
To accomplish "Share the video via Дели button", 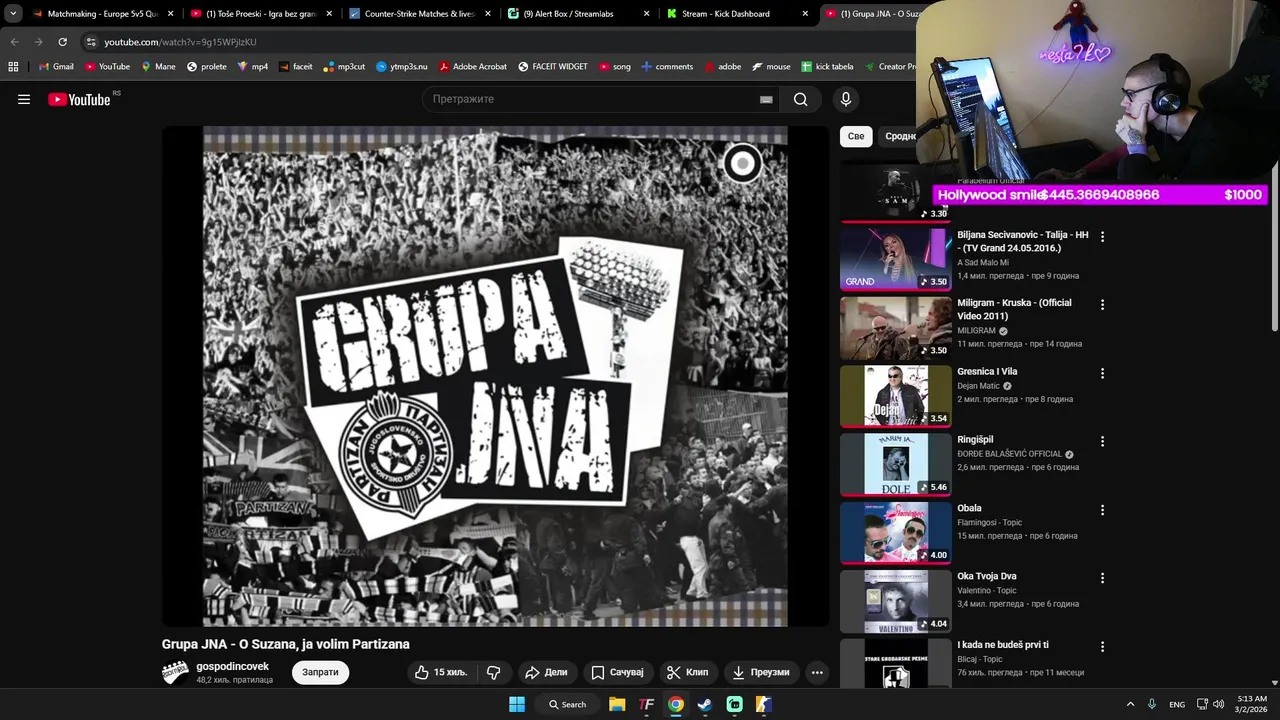I will pyautogui.click(x=546, y=672).
